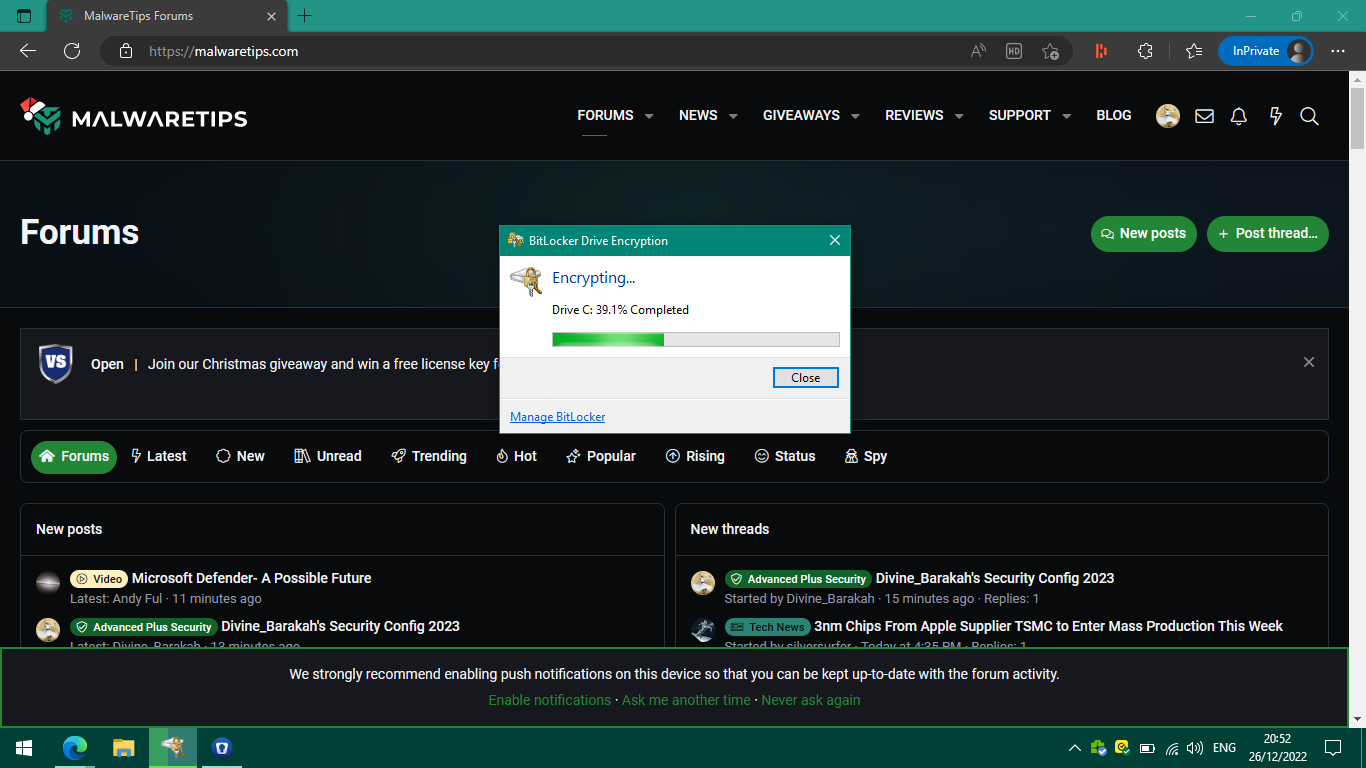
Task: Open File Explorer from the taskbar
Action: [x=123, y=748]
